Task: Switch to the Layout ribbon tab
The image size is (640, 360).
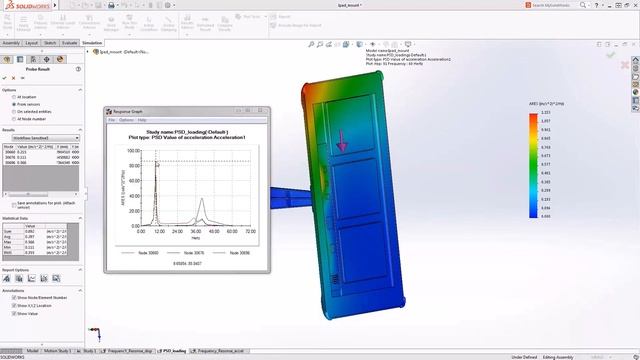Action: point(31,43)
